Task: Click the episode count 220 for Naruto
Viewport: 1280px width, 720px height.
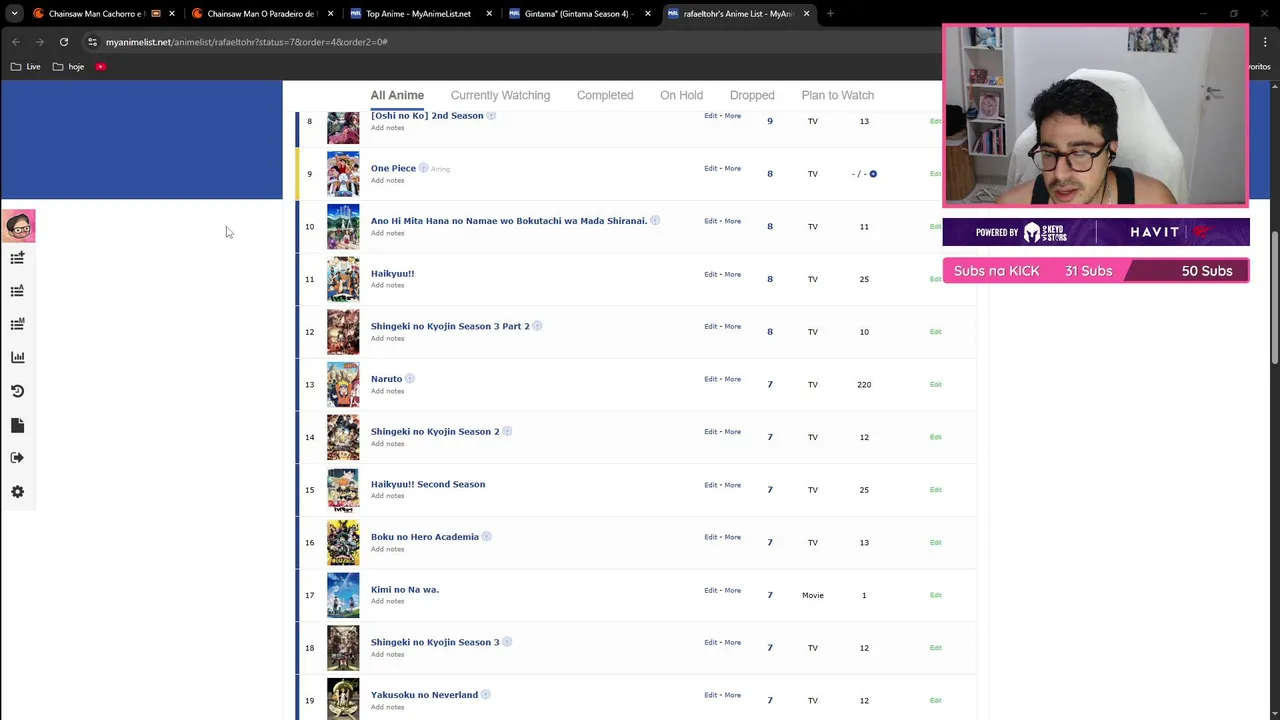Action: (864, 385)
